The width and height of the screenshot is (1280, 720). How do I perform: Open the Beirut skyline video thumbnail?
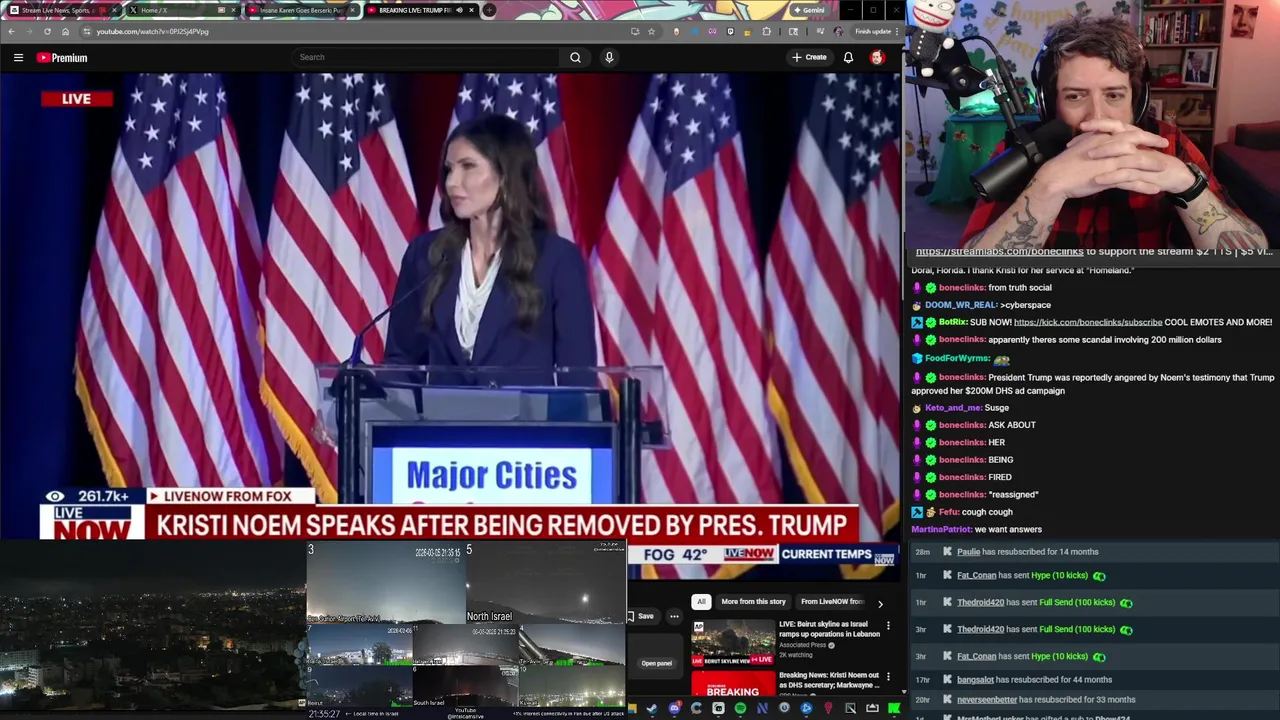coord(733,642)
